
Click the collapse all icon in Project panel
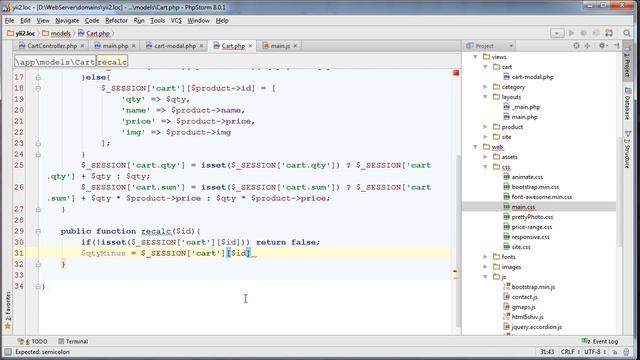[587, 46]
